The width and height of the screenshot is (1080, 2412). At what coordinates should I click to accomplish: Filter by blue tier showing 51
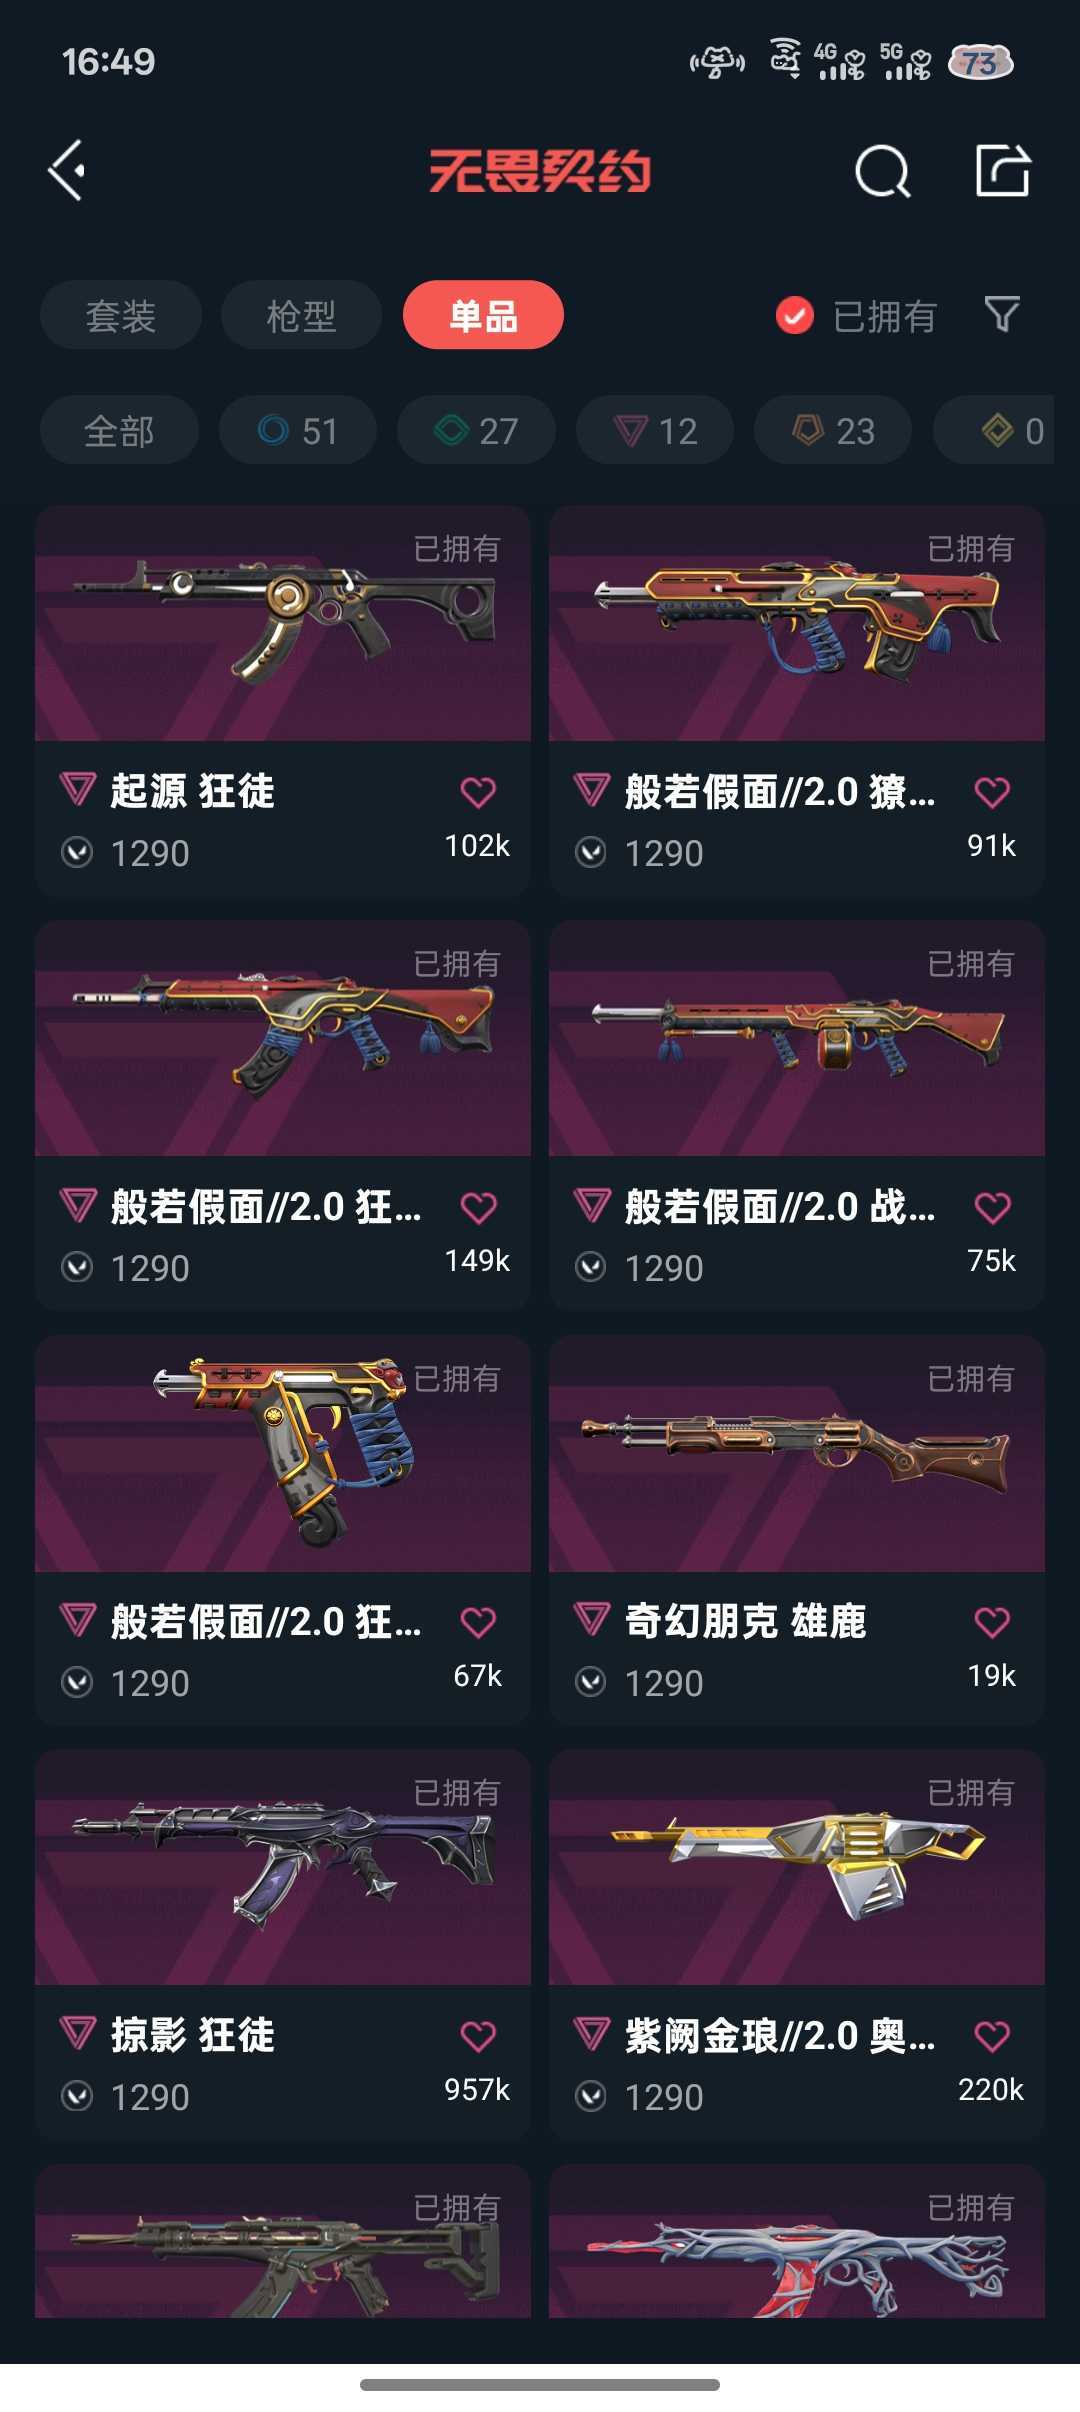(298, 430)
